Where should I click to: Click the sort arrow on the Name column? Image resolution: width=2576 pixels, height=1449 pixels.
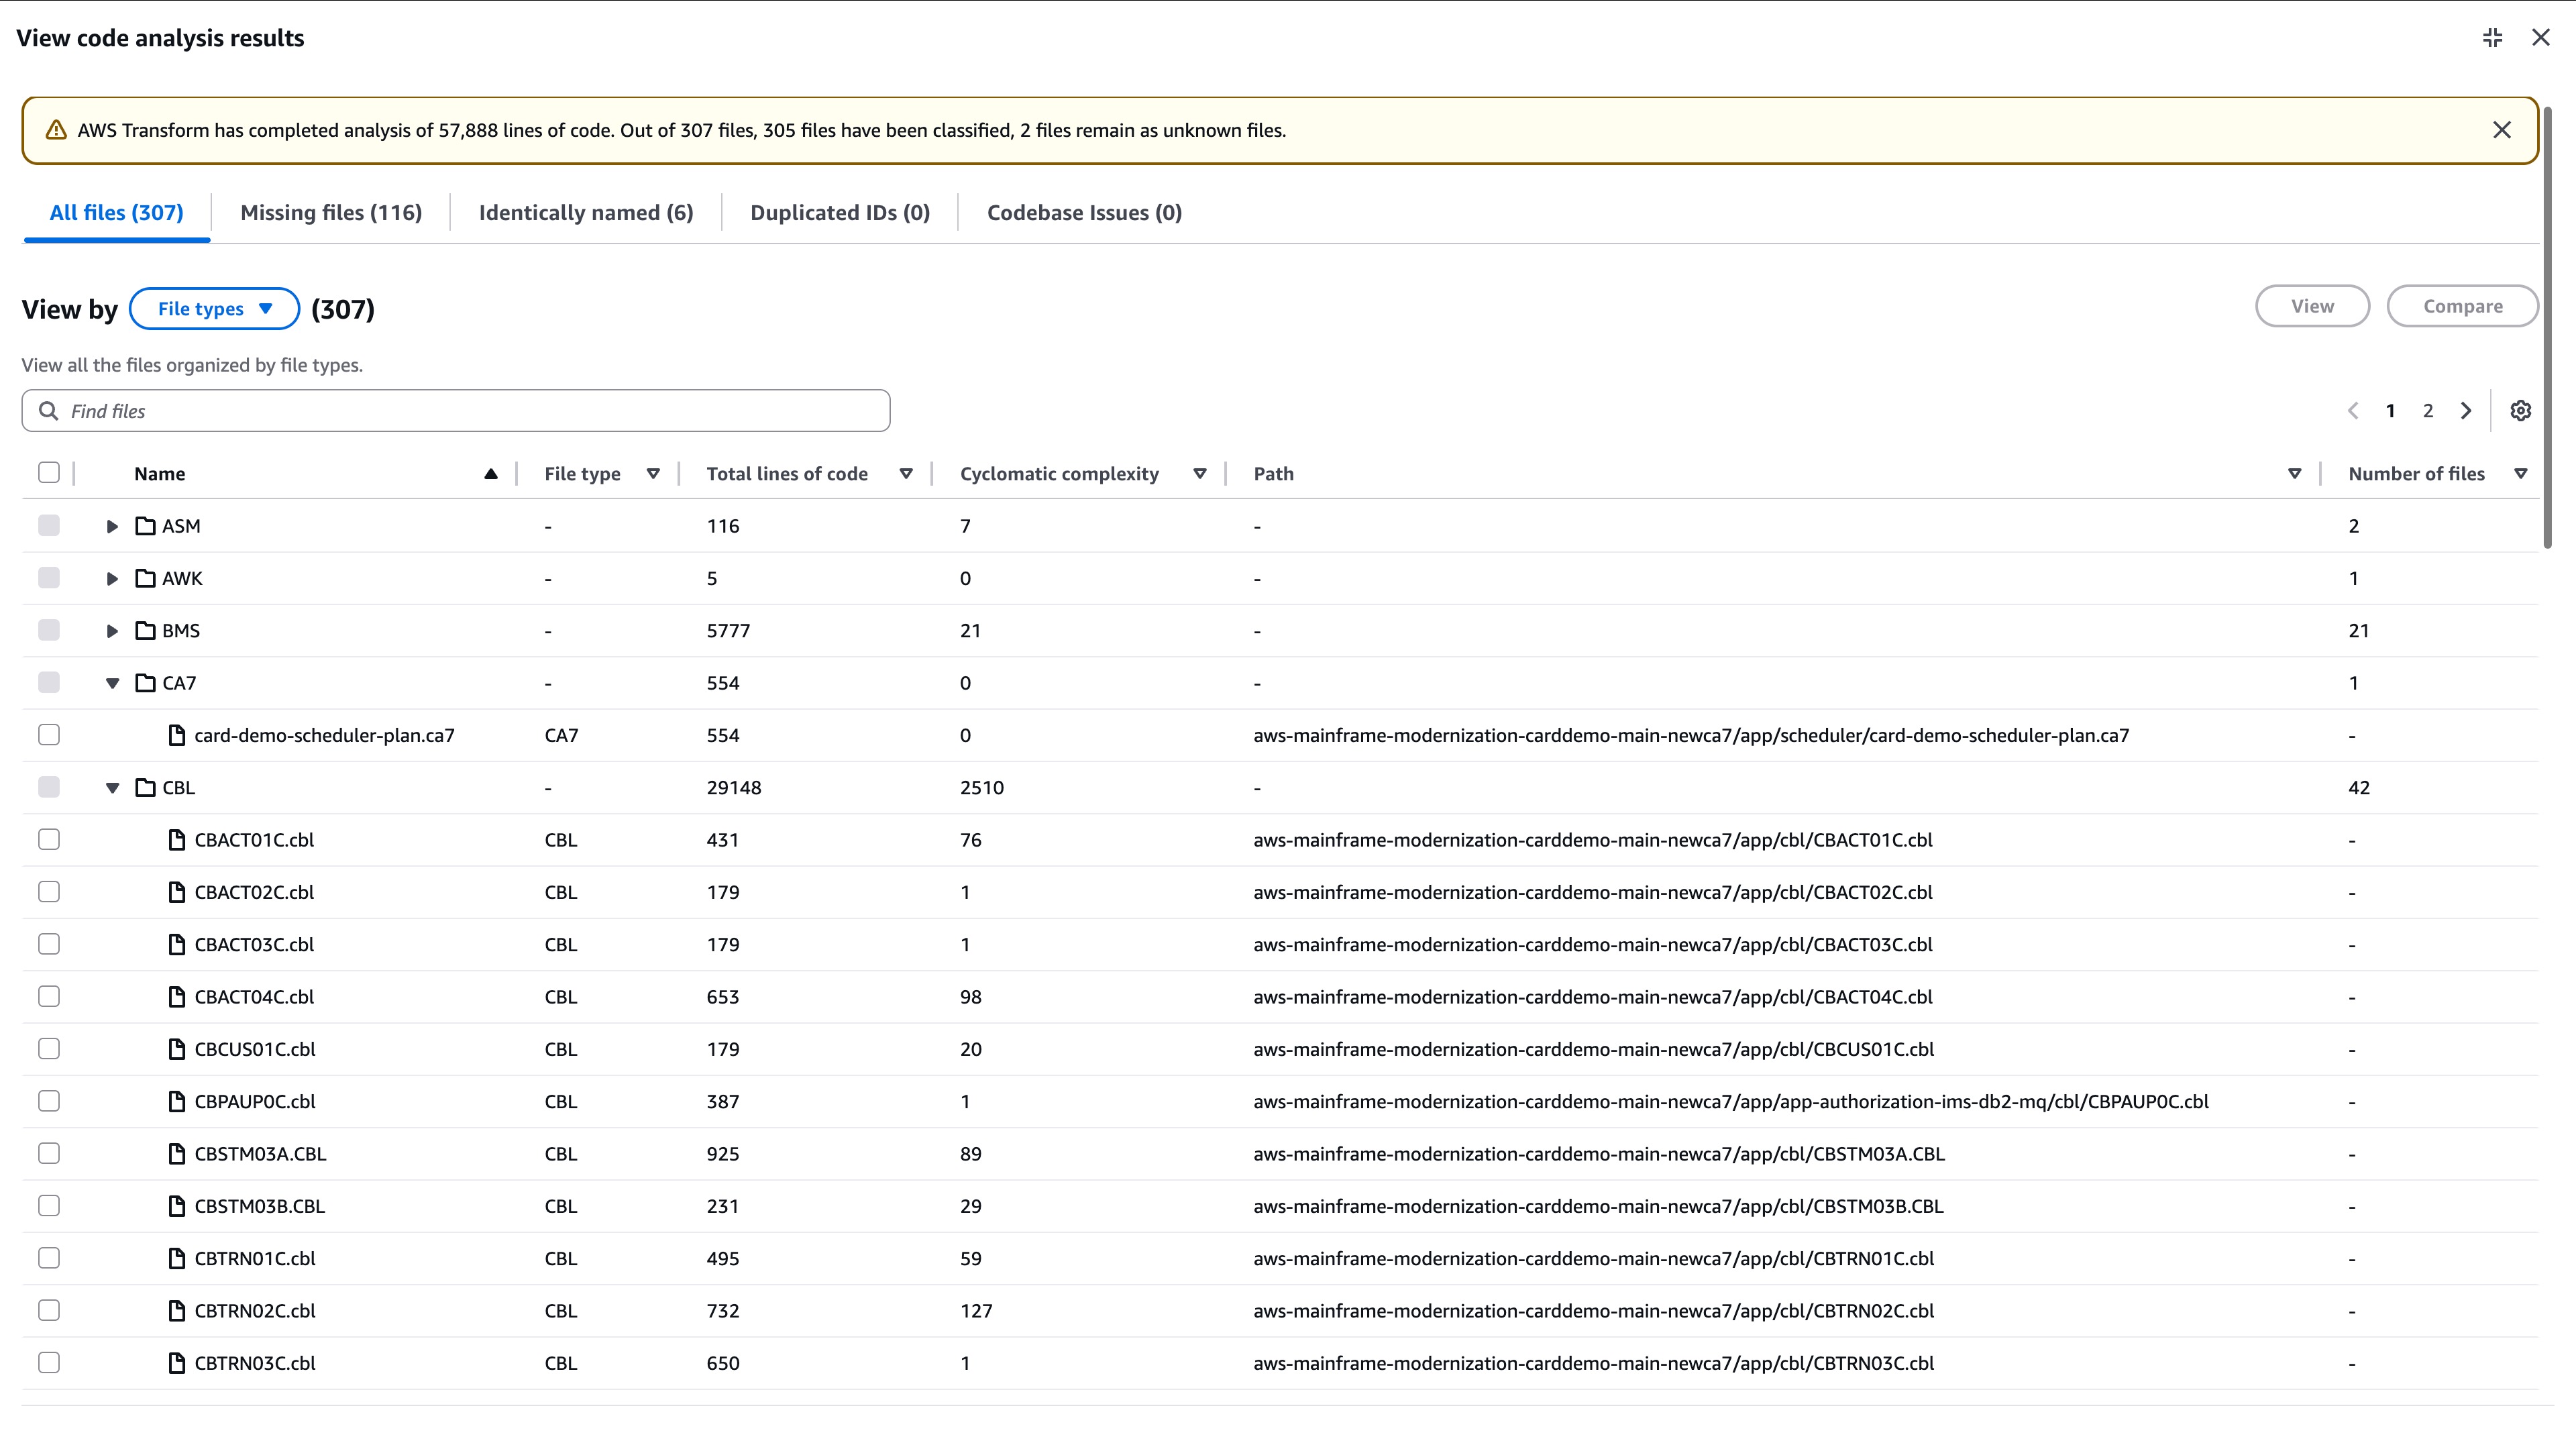(490, 473)
